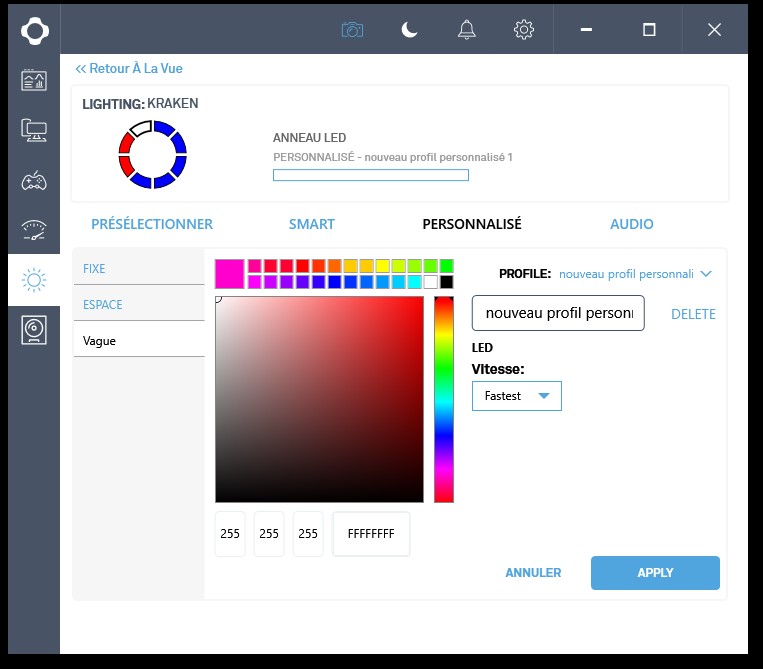This screenshot has width=763, height=669.
Task: Select the ESPACE lighting mode
Action: click(102, 305)
